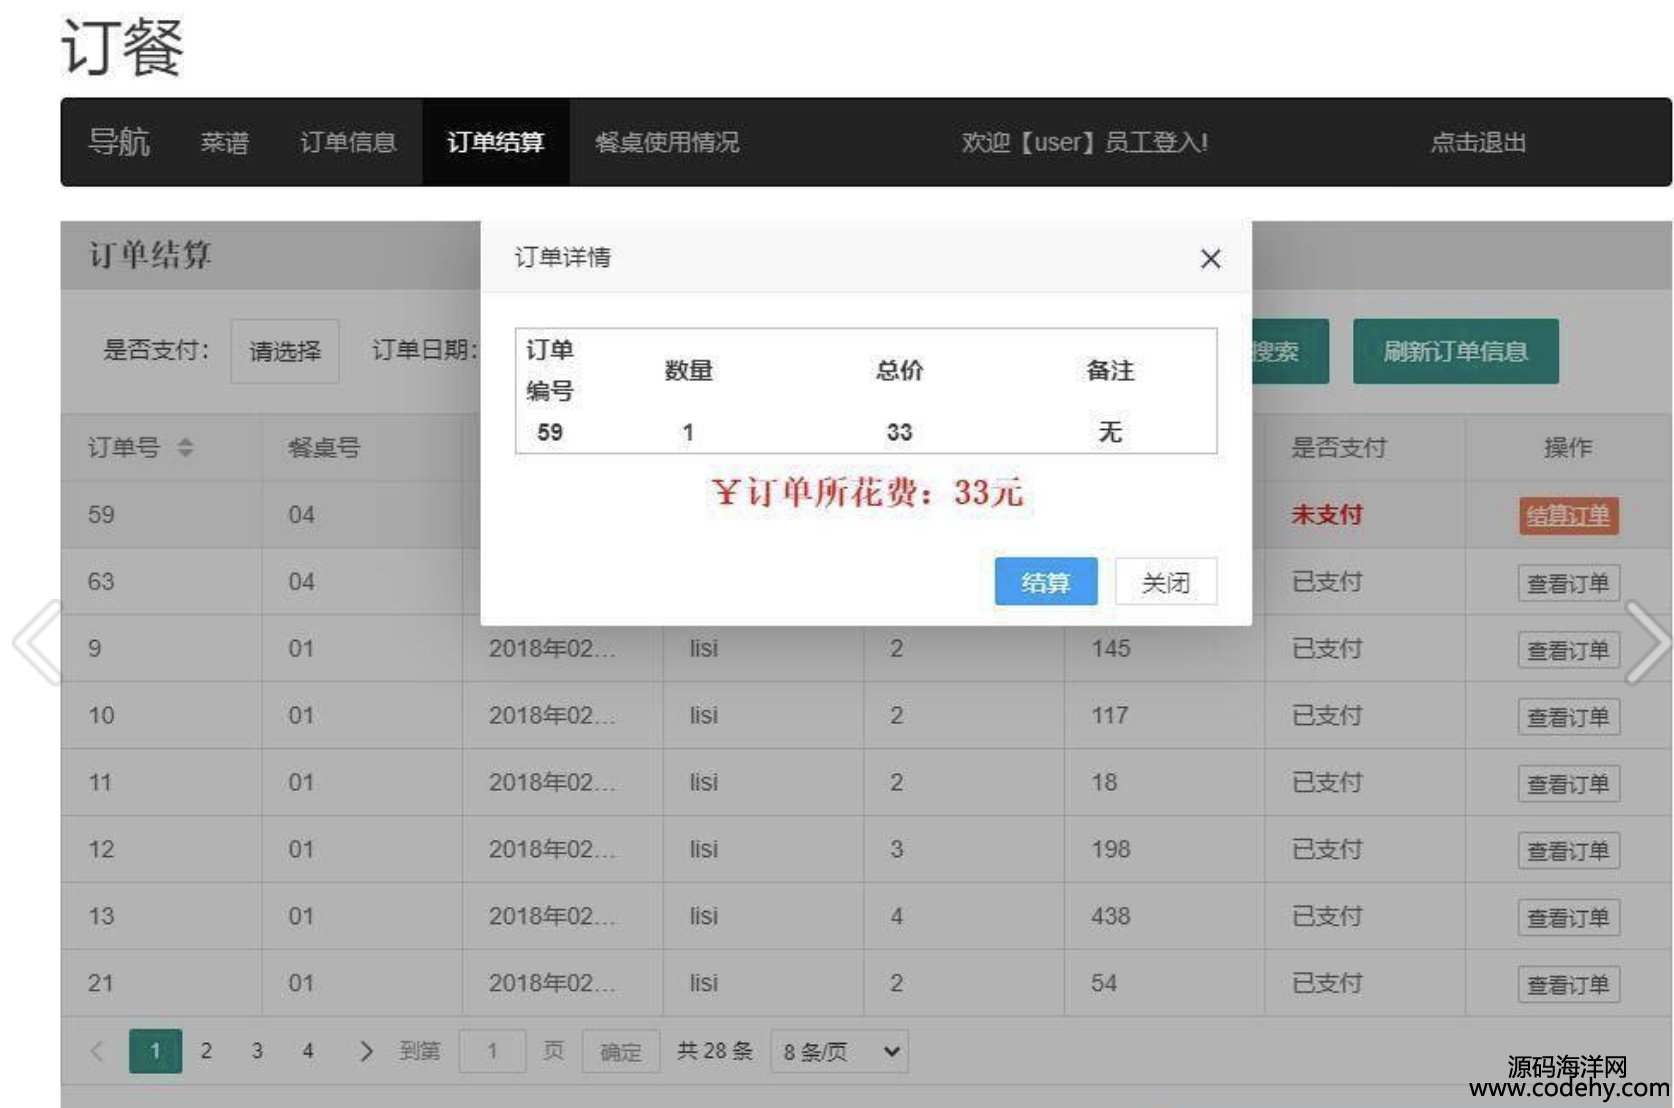Close the 订单详情 dialog with X icon
This screenshot has width=1674, height=1108.
pos(1210,259)
